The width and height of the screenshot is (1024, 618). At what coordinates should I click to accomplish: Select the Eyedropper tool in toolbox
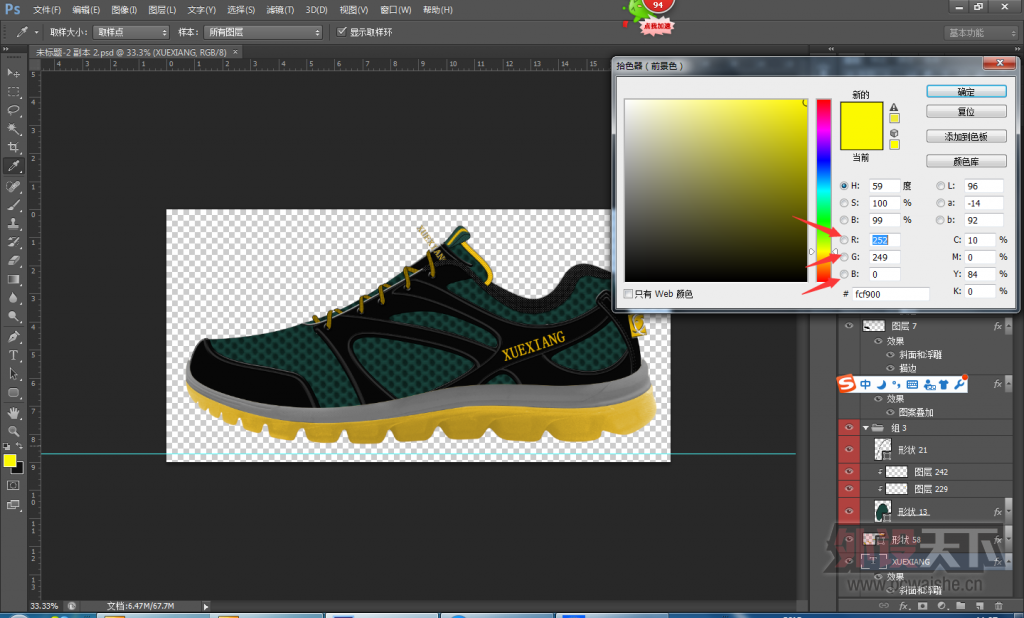pyautogui.click(x=13, y=166)
